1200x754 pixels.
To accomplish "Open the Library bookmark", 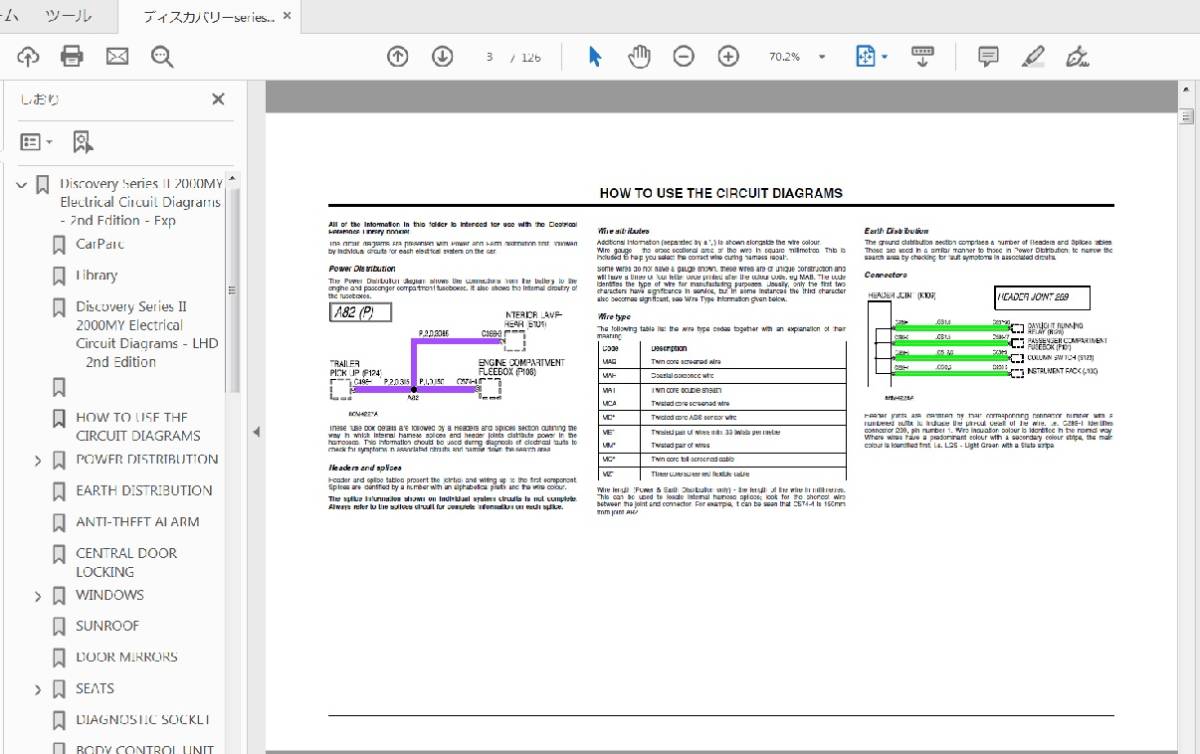I will pos(97,275).
